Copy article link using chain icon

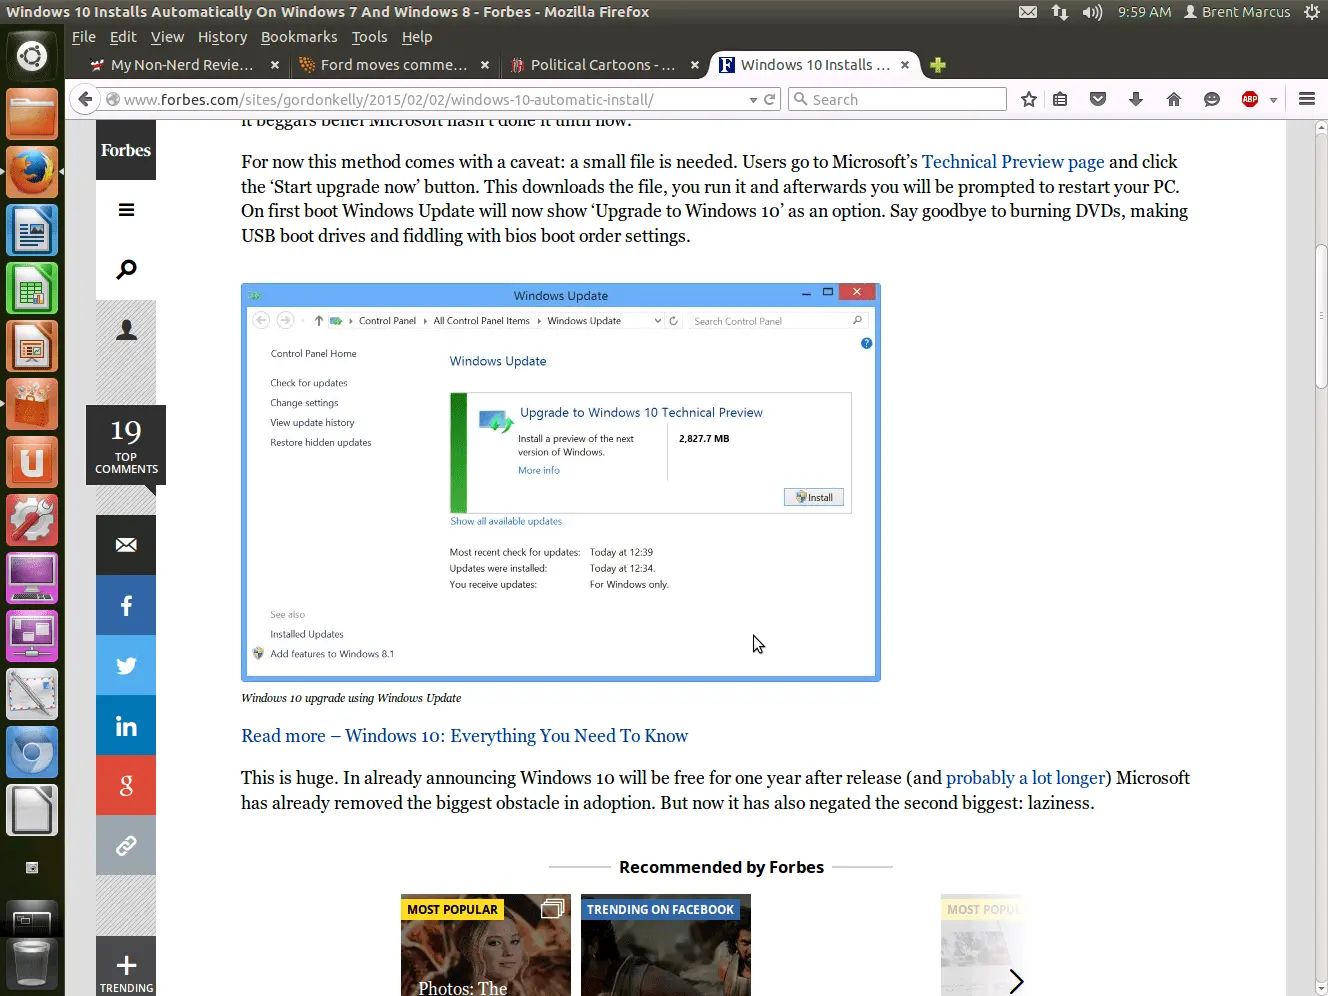coord(126,846)
